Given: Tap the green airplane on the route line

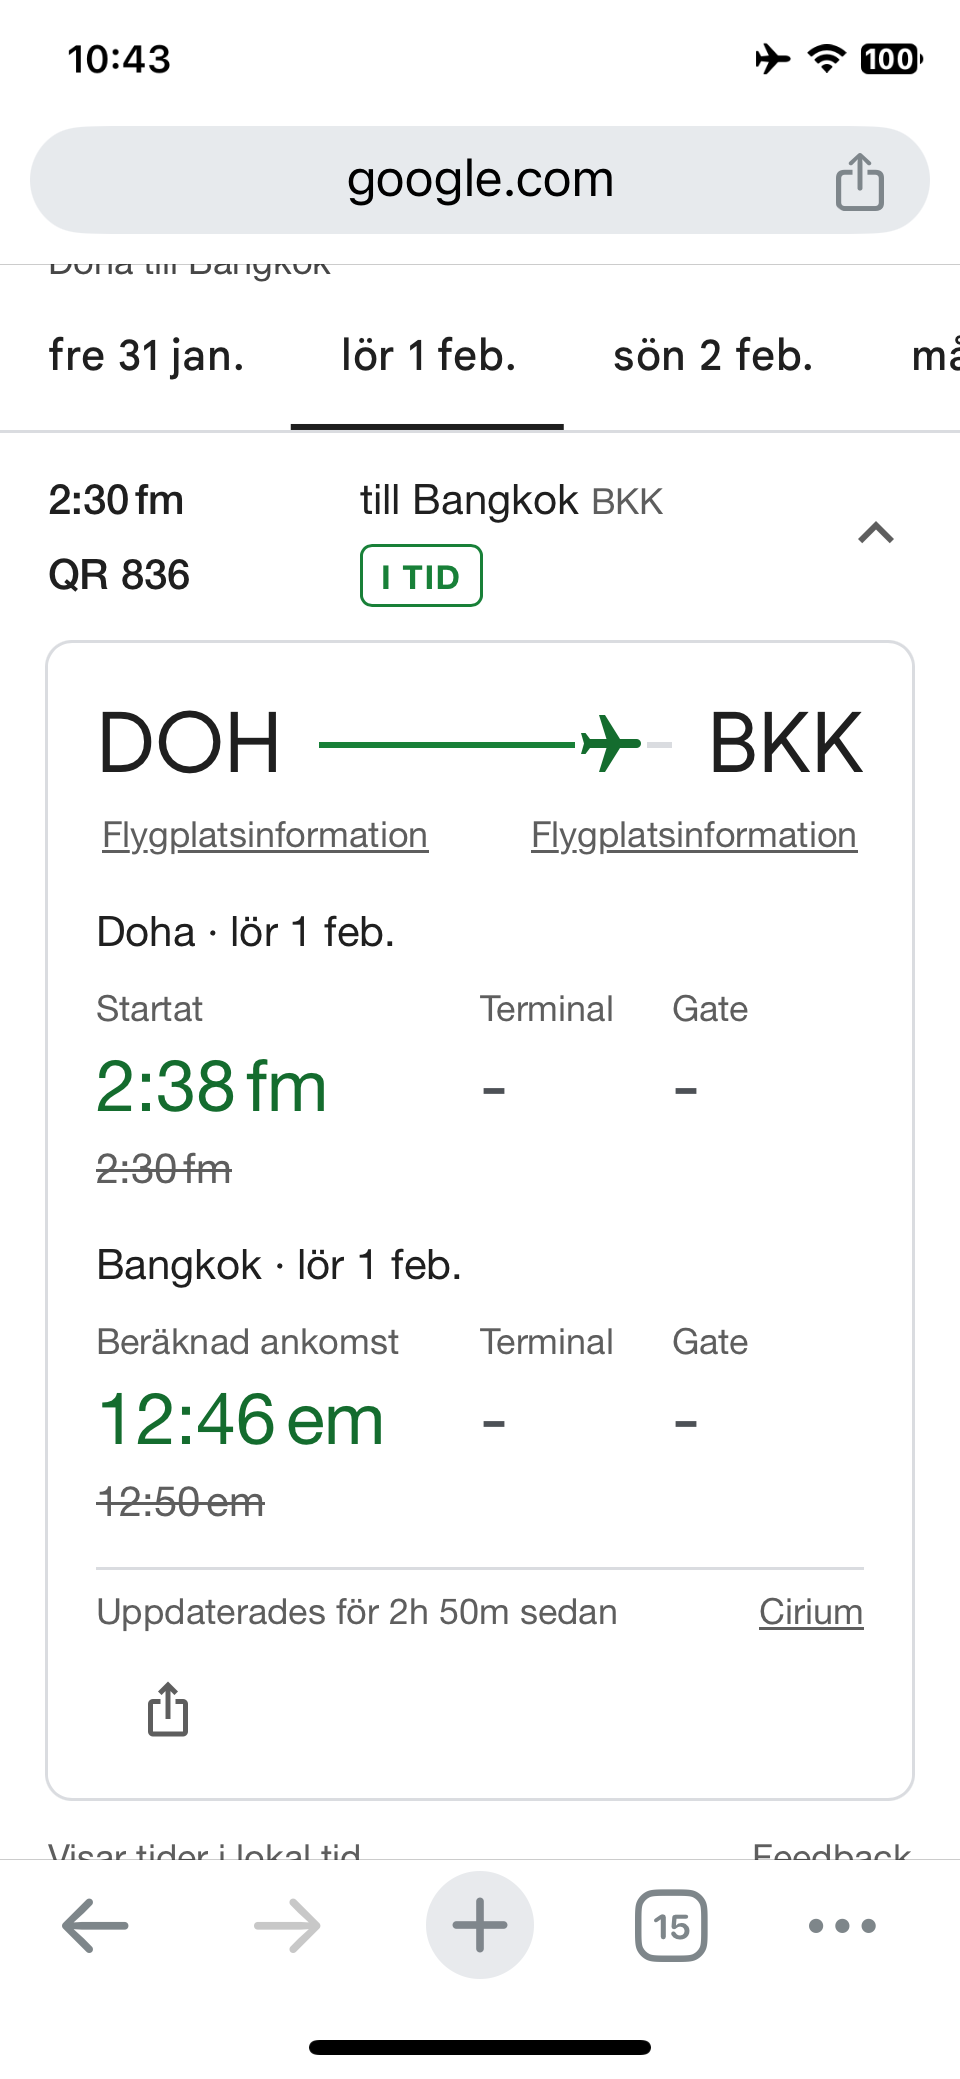Looking at the screenshot, I should point(609,744).
